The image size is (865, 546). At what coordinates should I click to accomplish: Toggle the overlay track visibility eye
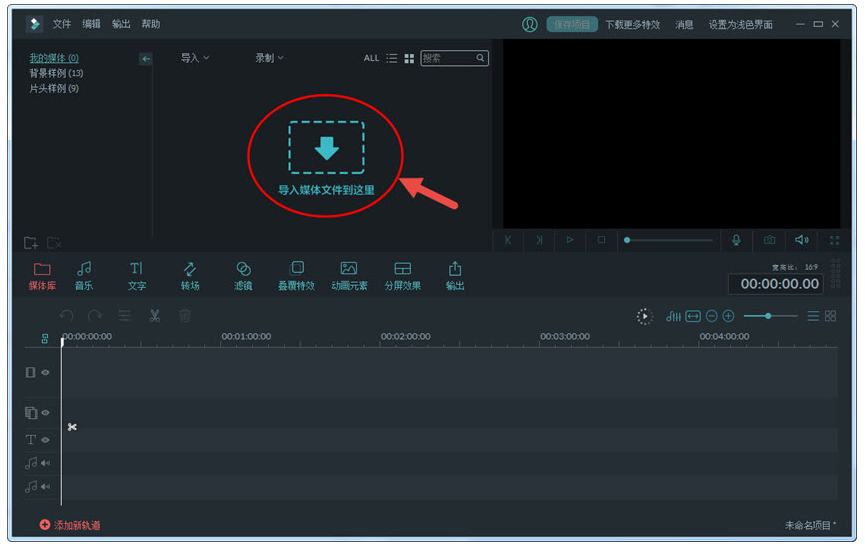pos(46,413)
